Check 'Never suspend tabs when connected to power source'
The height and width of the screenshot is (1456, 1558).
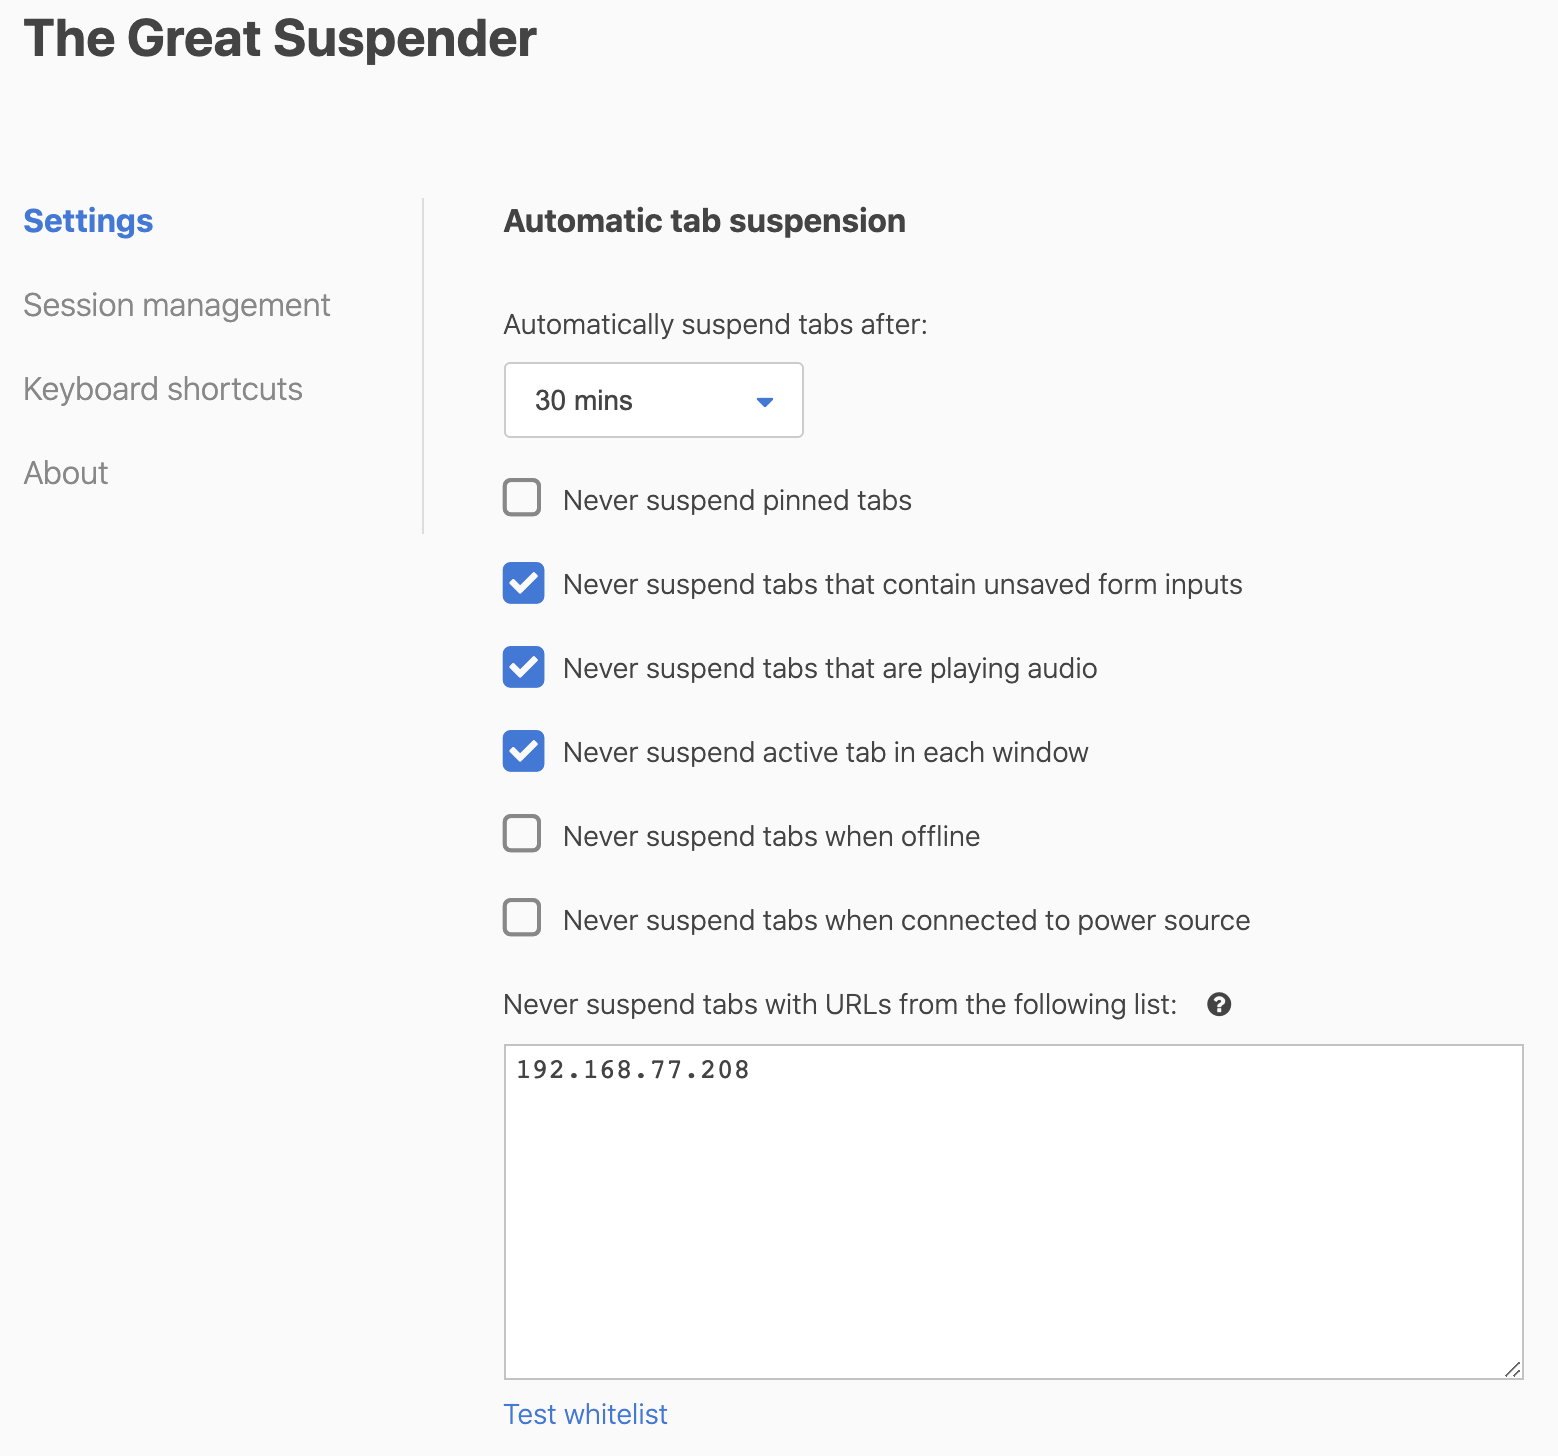pos(521,918)
